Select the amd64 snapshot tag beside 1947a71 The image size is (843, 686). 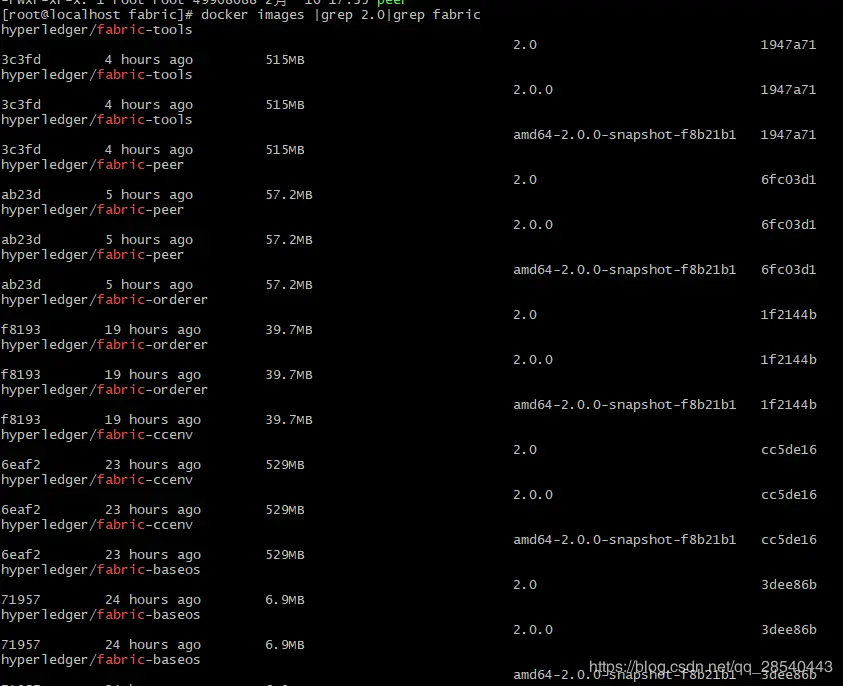(625, 135)
